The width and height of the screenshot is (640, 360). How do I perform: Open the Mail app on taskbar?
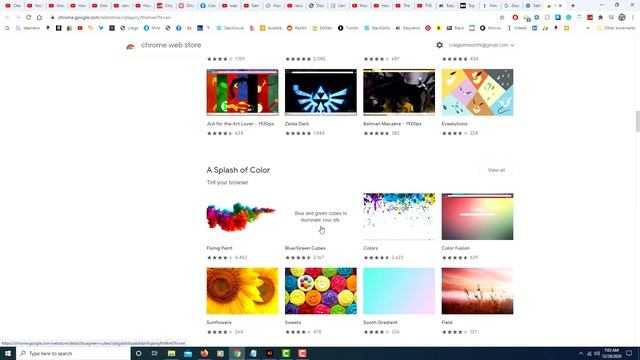(188, 353)
